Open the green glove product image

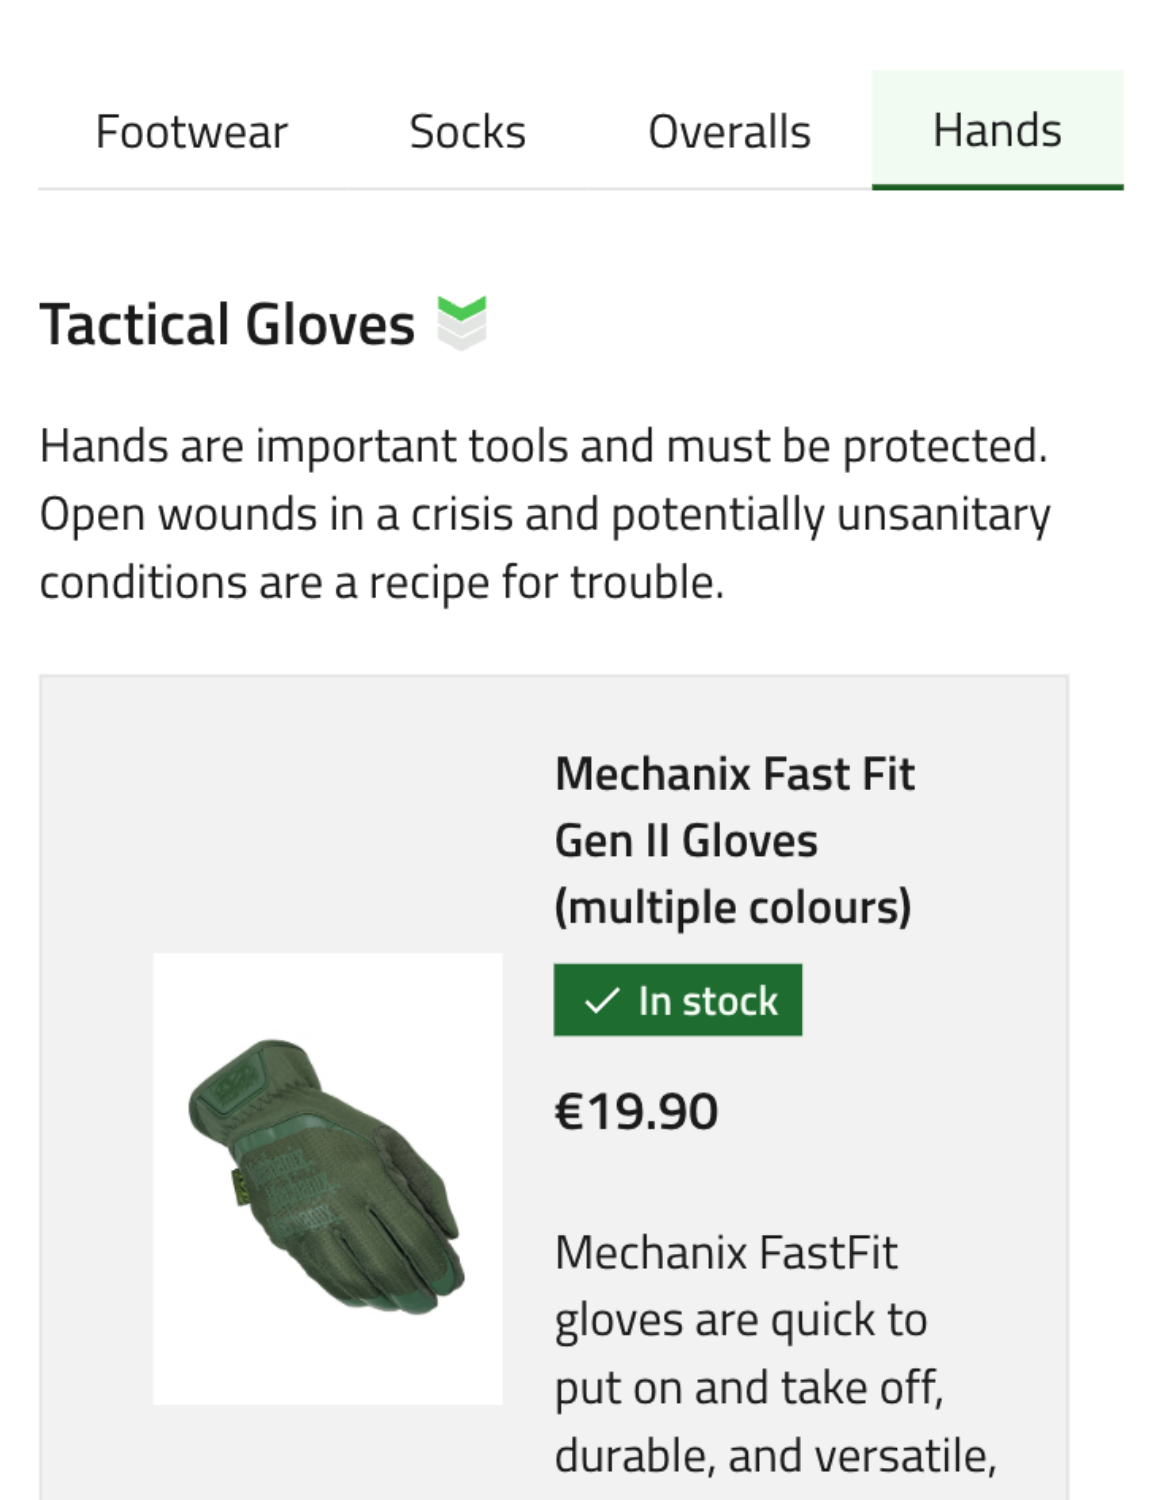click(x=328, y=1179)
